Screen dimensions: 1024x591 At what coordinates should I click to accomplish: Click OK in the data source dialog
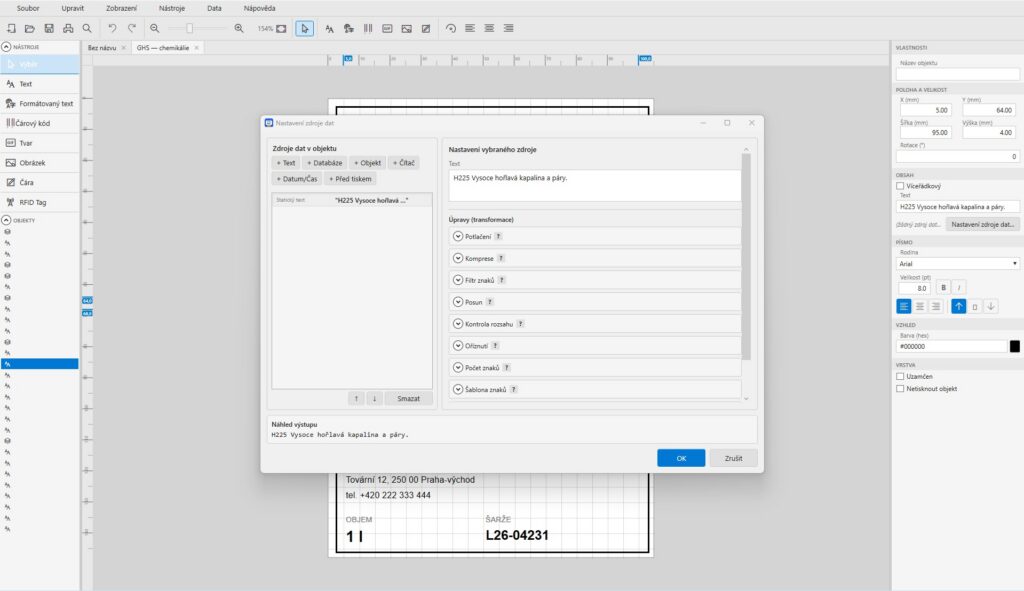(x=681, y=458)
